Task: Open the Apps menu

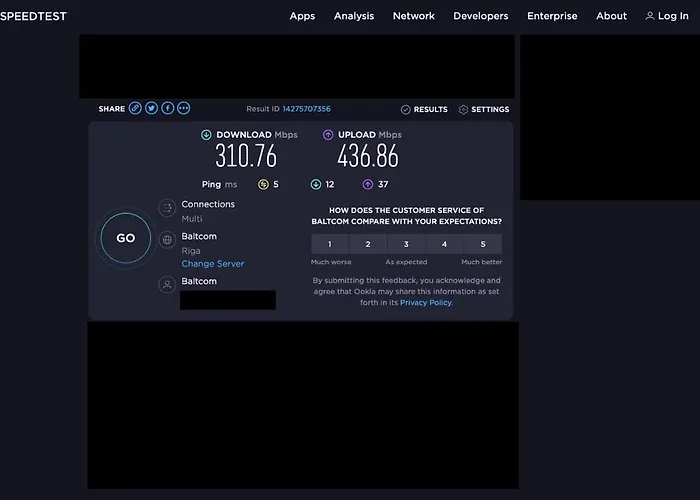Action: pyautogui.click(x=302, y=16)
